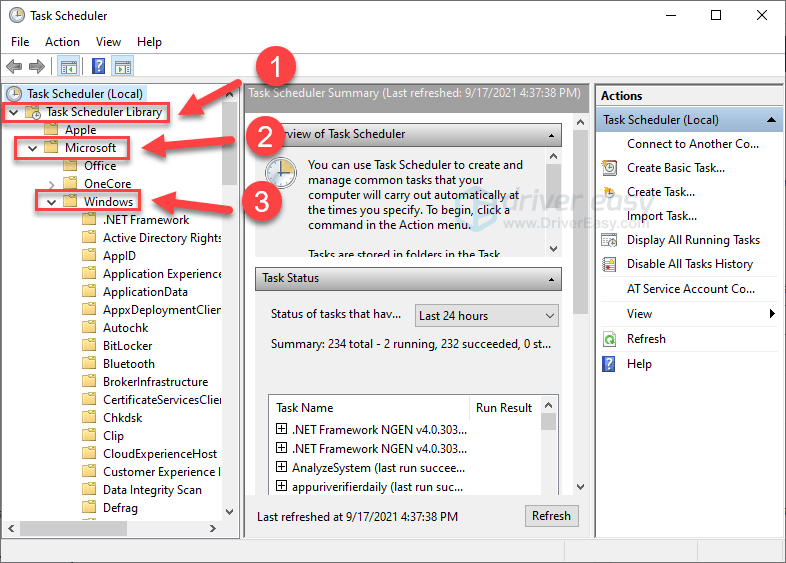Click the Refresh button at the bottom
Screen dimensions: 786x563
551,516
